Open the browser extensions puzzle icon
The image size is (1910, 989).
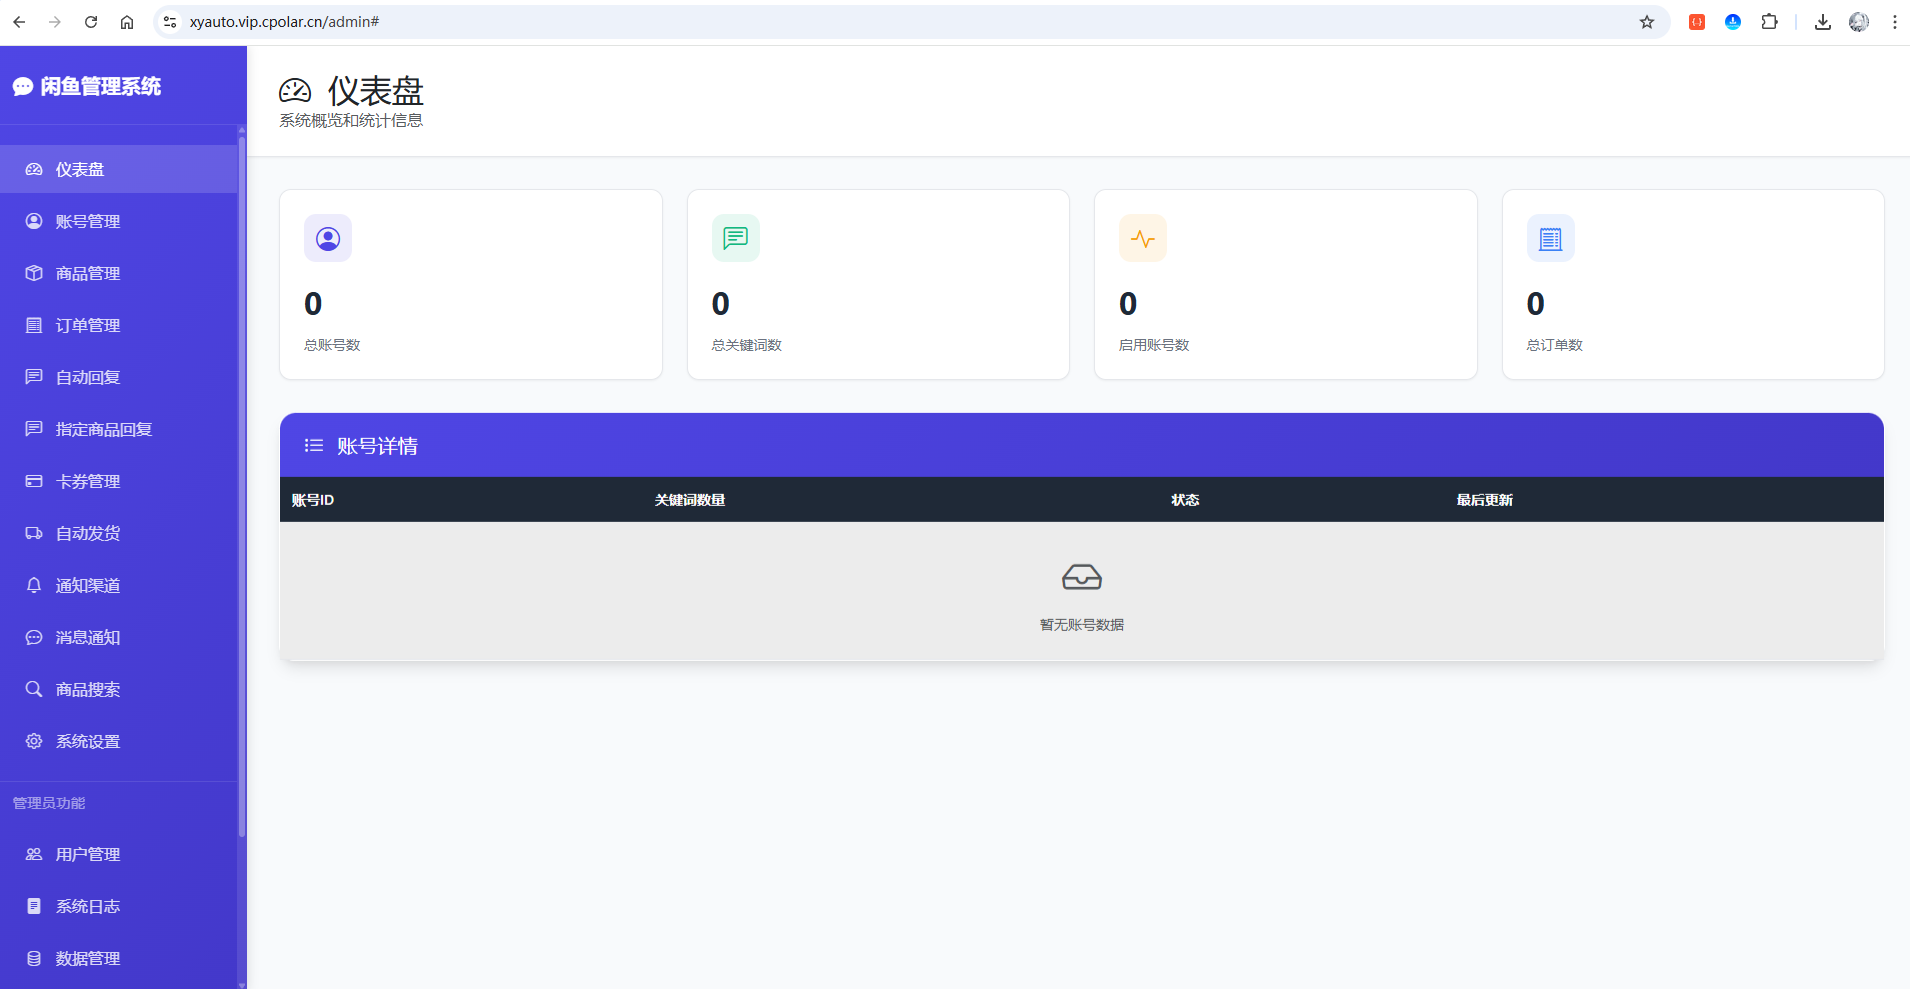(1769, 22)
